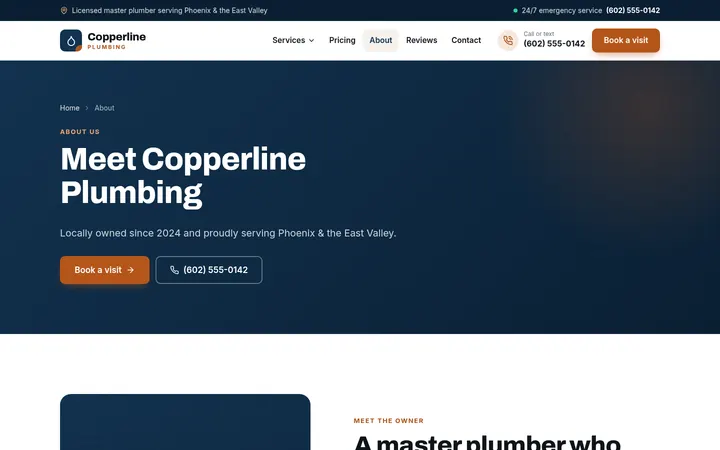Click the 'PLUMBING' logo subtitle
This screenshot has height=450, width=720.
click(x=107, y=47)
